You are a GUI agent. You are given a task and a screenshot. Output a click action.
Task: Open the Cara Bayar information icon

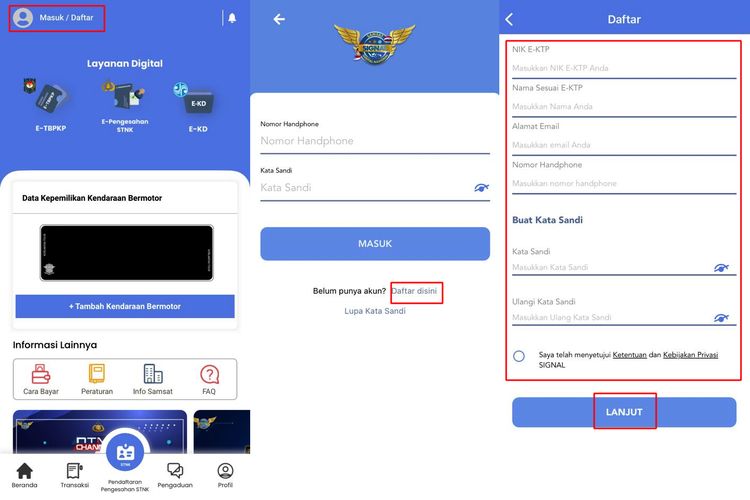[41, 375]
